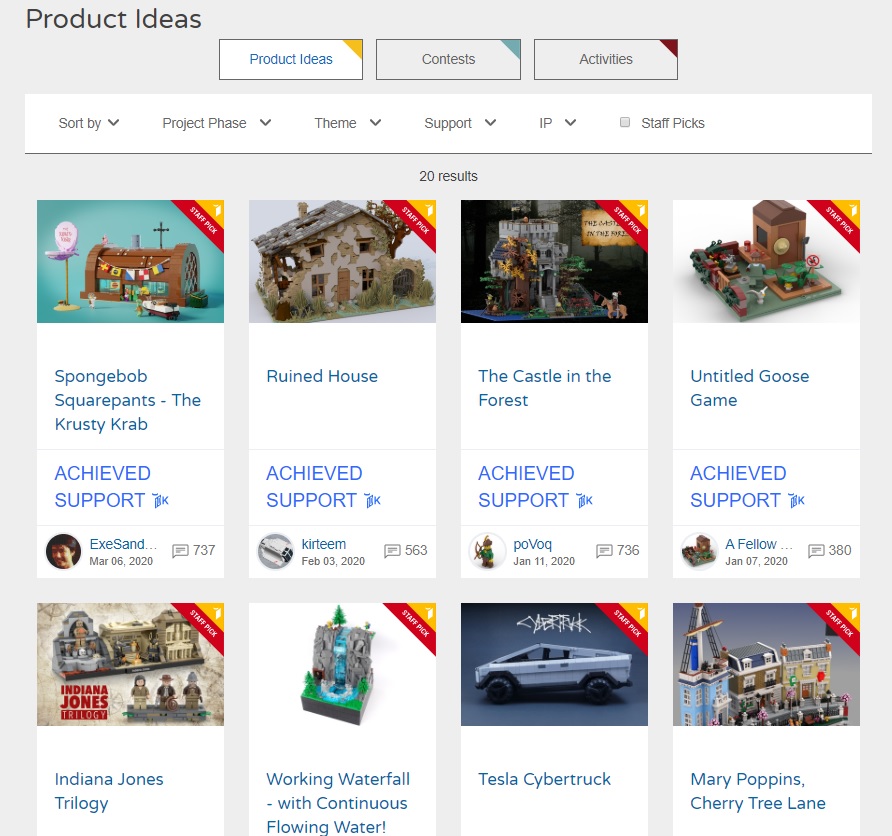Open the Working Waterfall title link
This screenshot has height=836, width=892.
pyautogui.click(x=338, y=802)
